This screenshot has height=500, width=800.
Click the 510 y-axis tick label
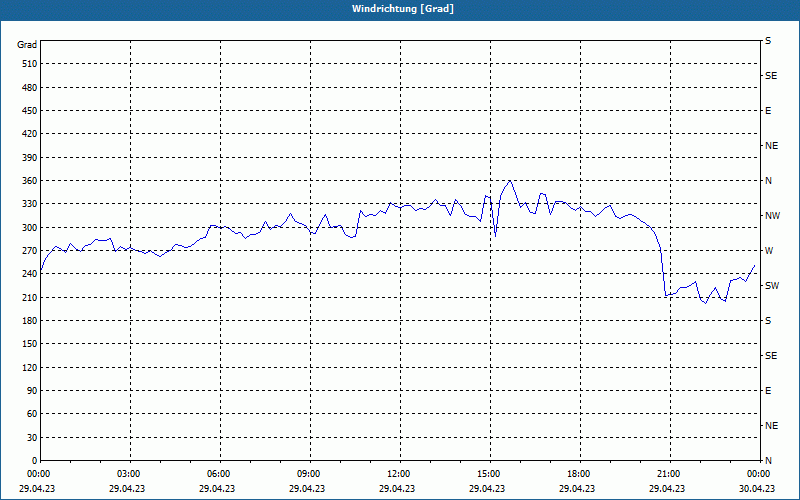(30, 64)
